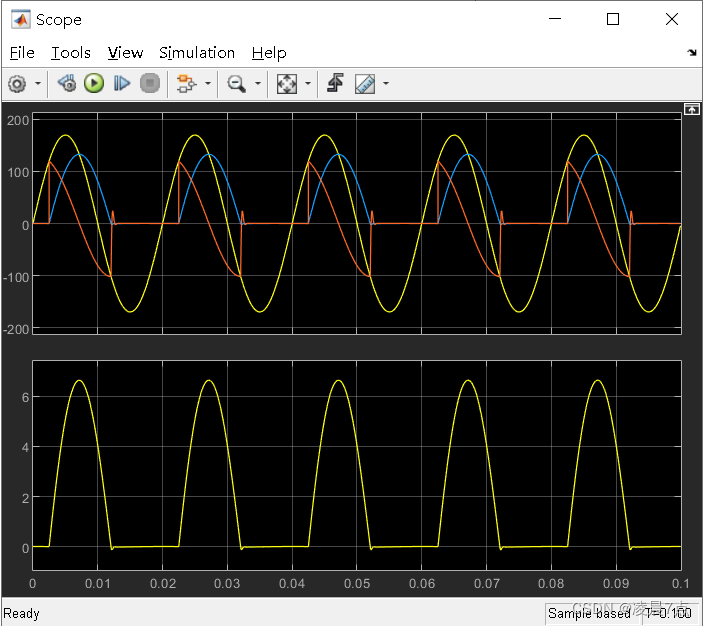This screenshot has height=626, width=705.
Task: Click the 0.1 x-axis tick label
Action: pyautogui.click(x=681, y=584)
